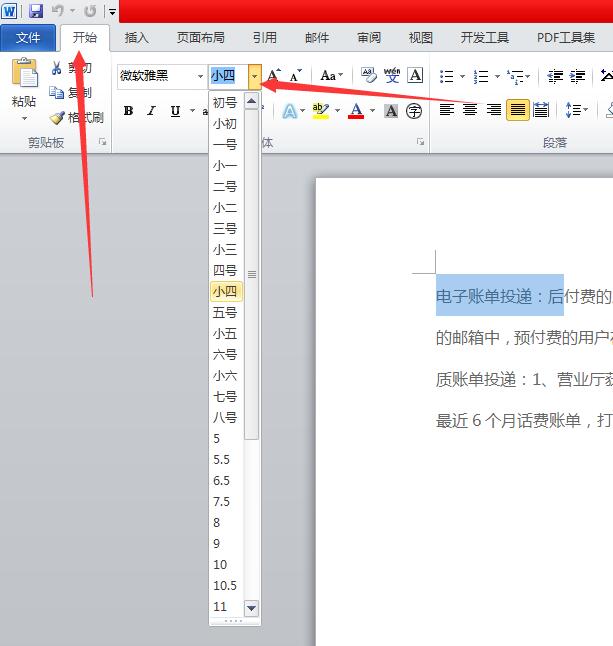613x646 pixels.
Task: Switch to the View (视图) tab
Action: coord(421,38)
